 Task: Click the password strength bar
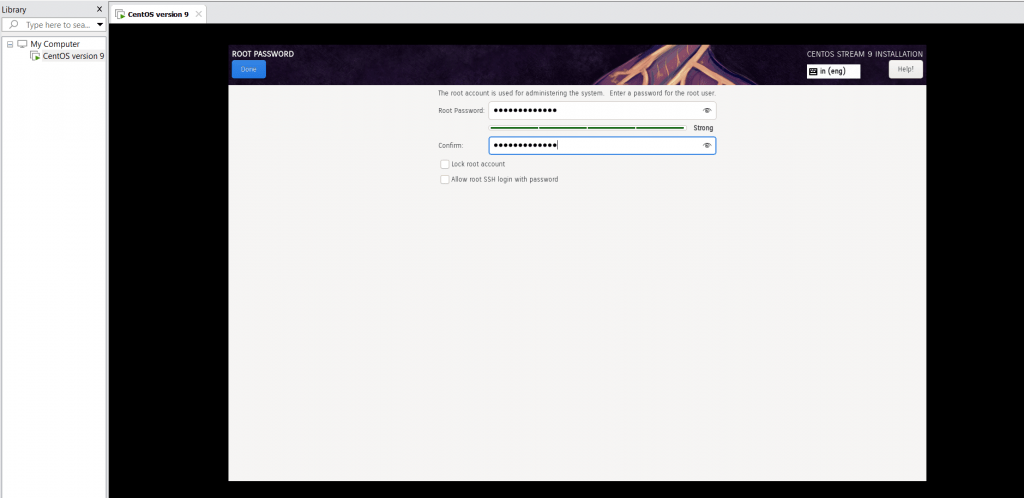coord(587,128)
